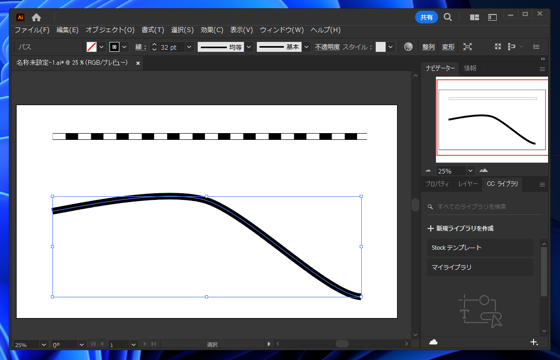Viewport: 560px width, 360px height.
Task: Click the 不透明度 opacity link
Action: click(x=327, y=47)
